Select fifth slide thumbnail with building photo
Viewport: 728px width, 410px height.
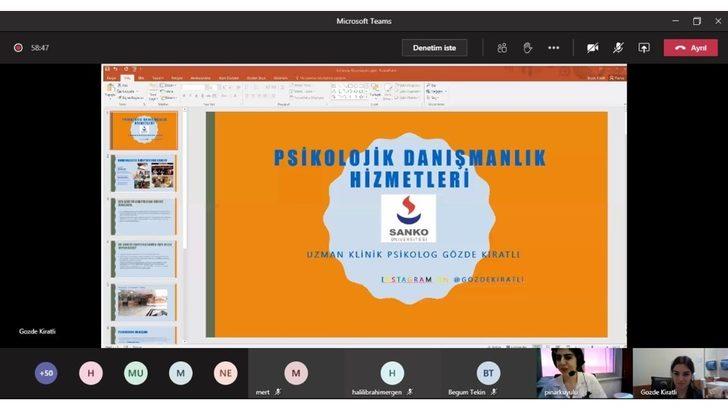(x=144, y=301)
